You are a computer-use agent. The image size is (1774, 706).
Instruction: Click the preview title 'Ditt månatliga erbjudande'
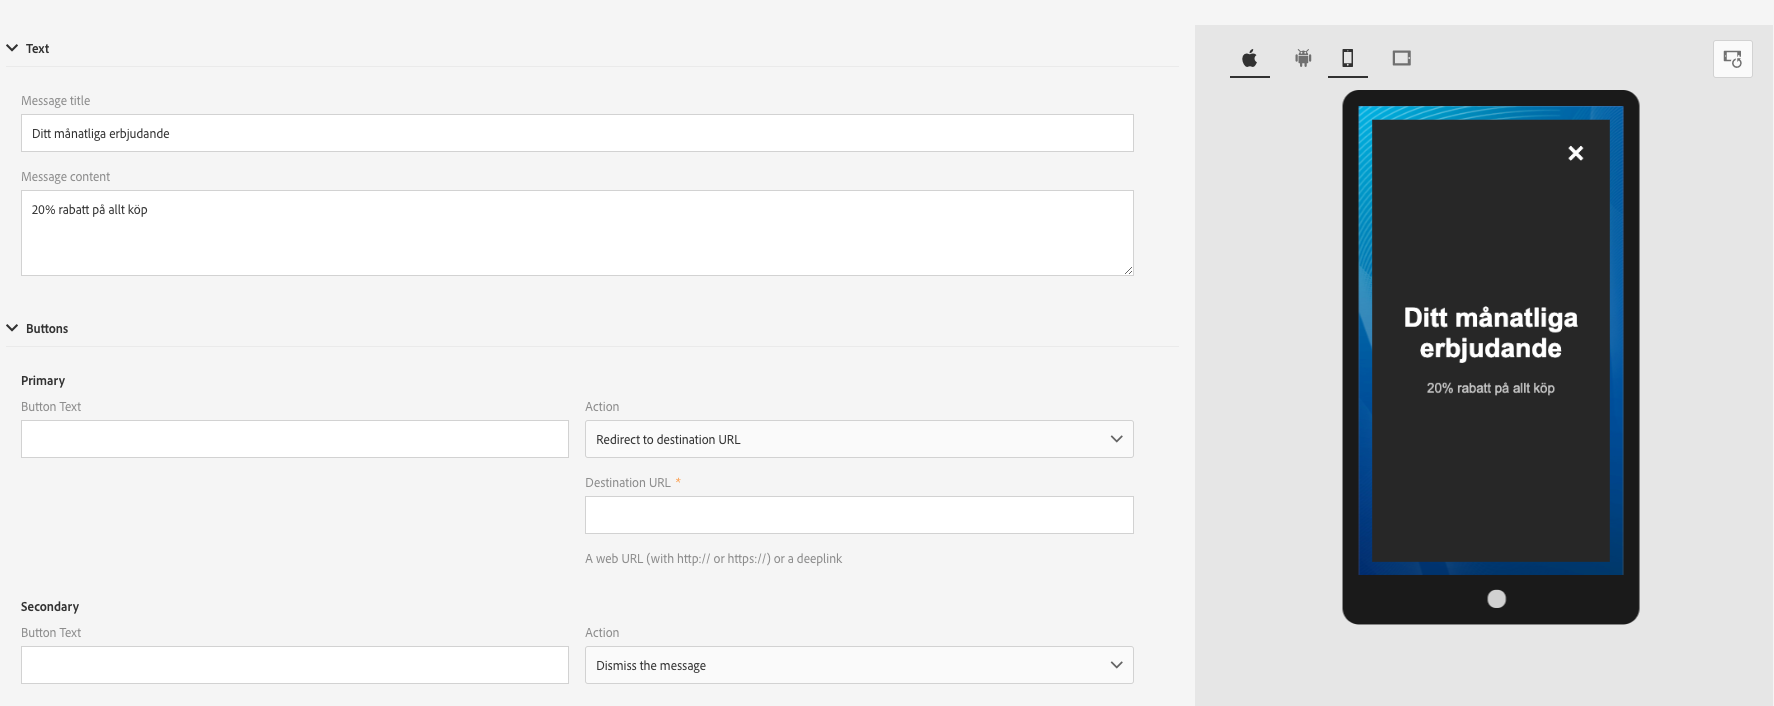(1490, 333)
